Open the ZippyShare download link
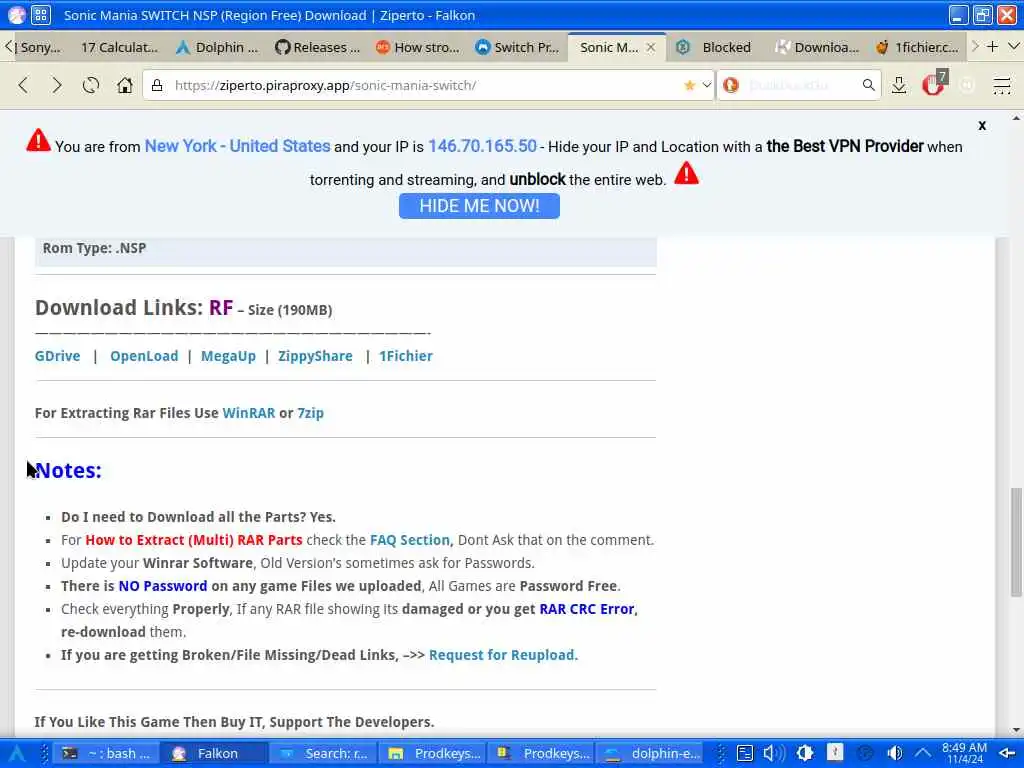 pos(315,356)
